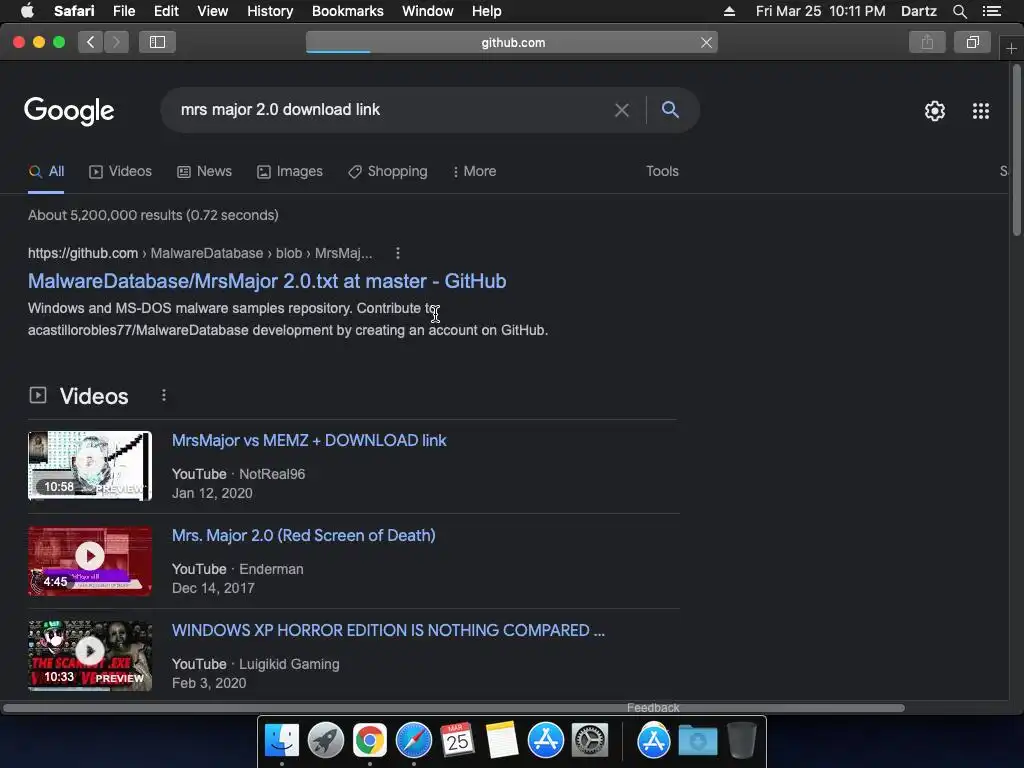Click into the Google search input field

[x=392, y=110]
